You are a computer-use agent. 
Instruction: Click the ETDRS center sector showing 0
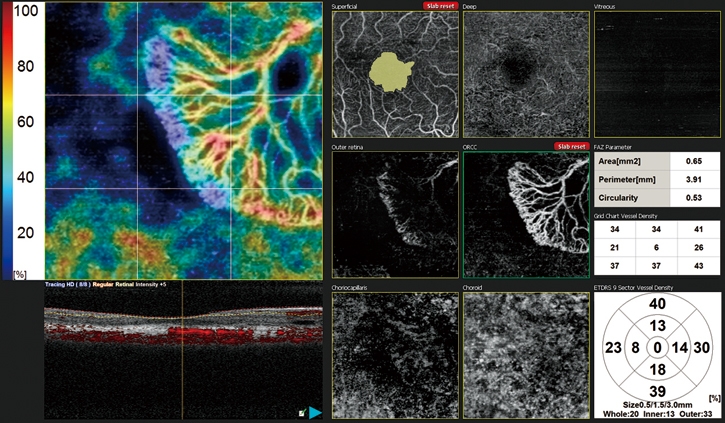pos(657,347)
